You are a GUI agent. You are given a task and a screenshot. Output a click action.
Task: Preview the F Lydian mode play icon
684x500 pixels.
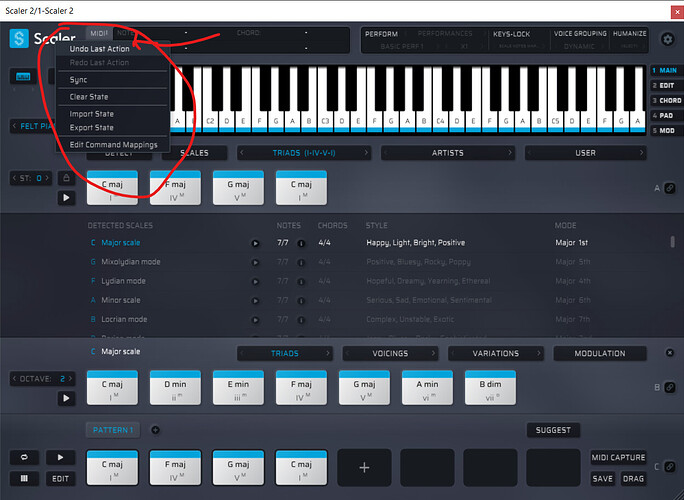click(x=255, y=281)
